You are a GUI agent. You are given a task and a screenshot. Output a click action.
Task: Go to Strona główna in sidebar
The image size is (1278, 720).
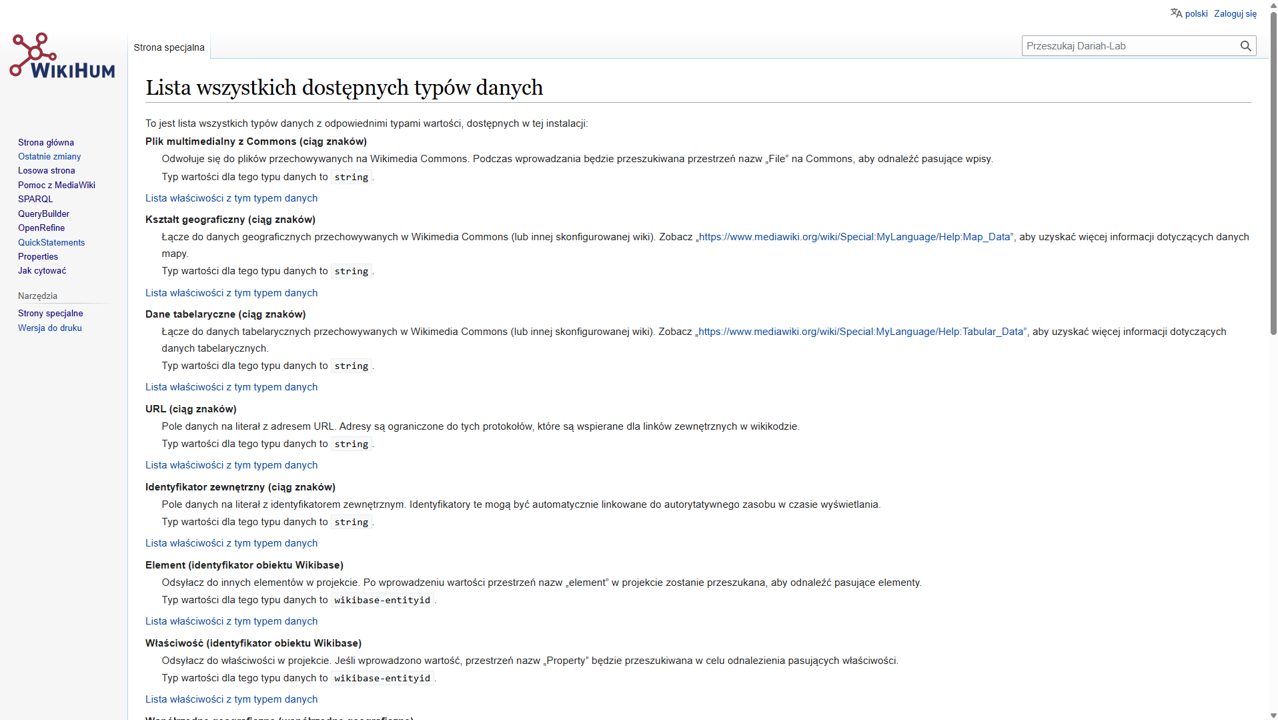click(x=46, y=143)
